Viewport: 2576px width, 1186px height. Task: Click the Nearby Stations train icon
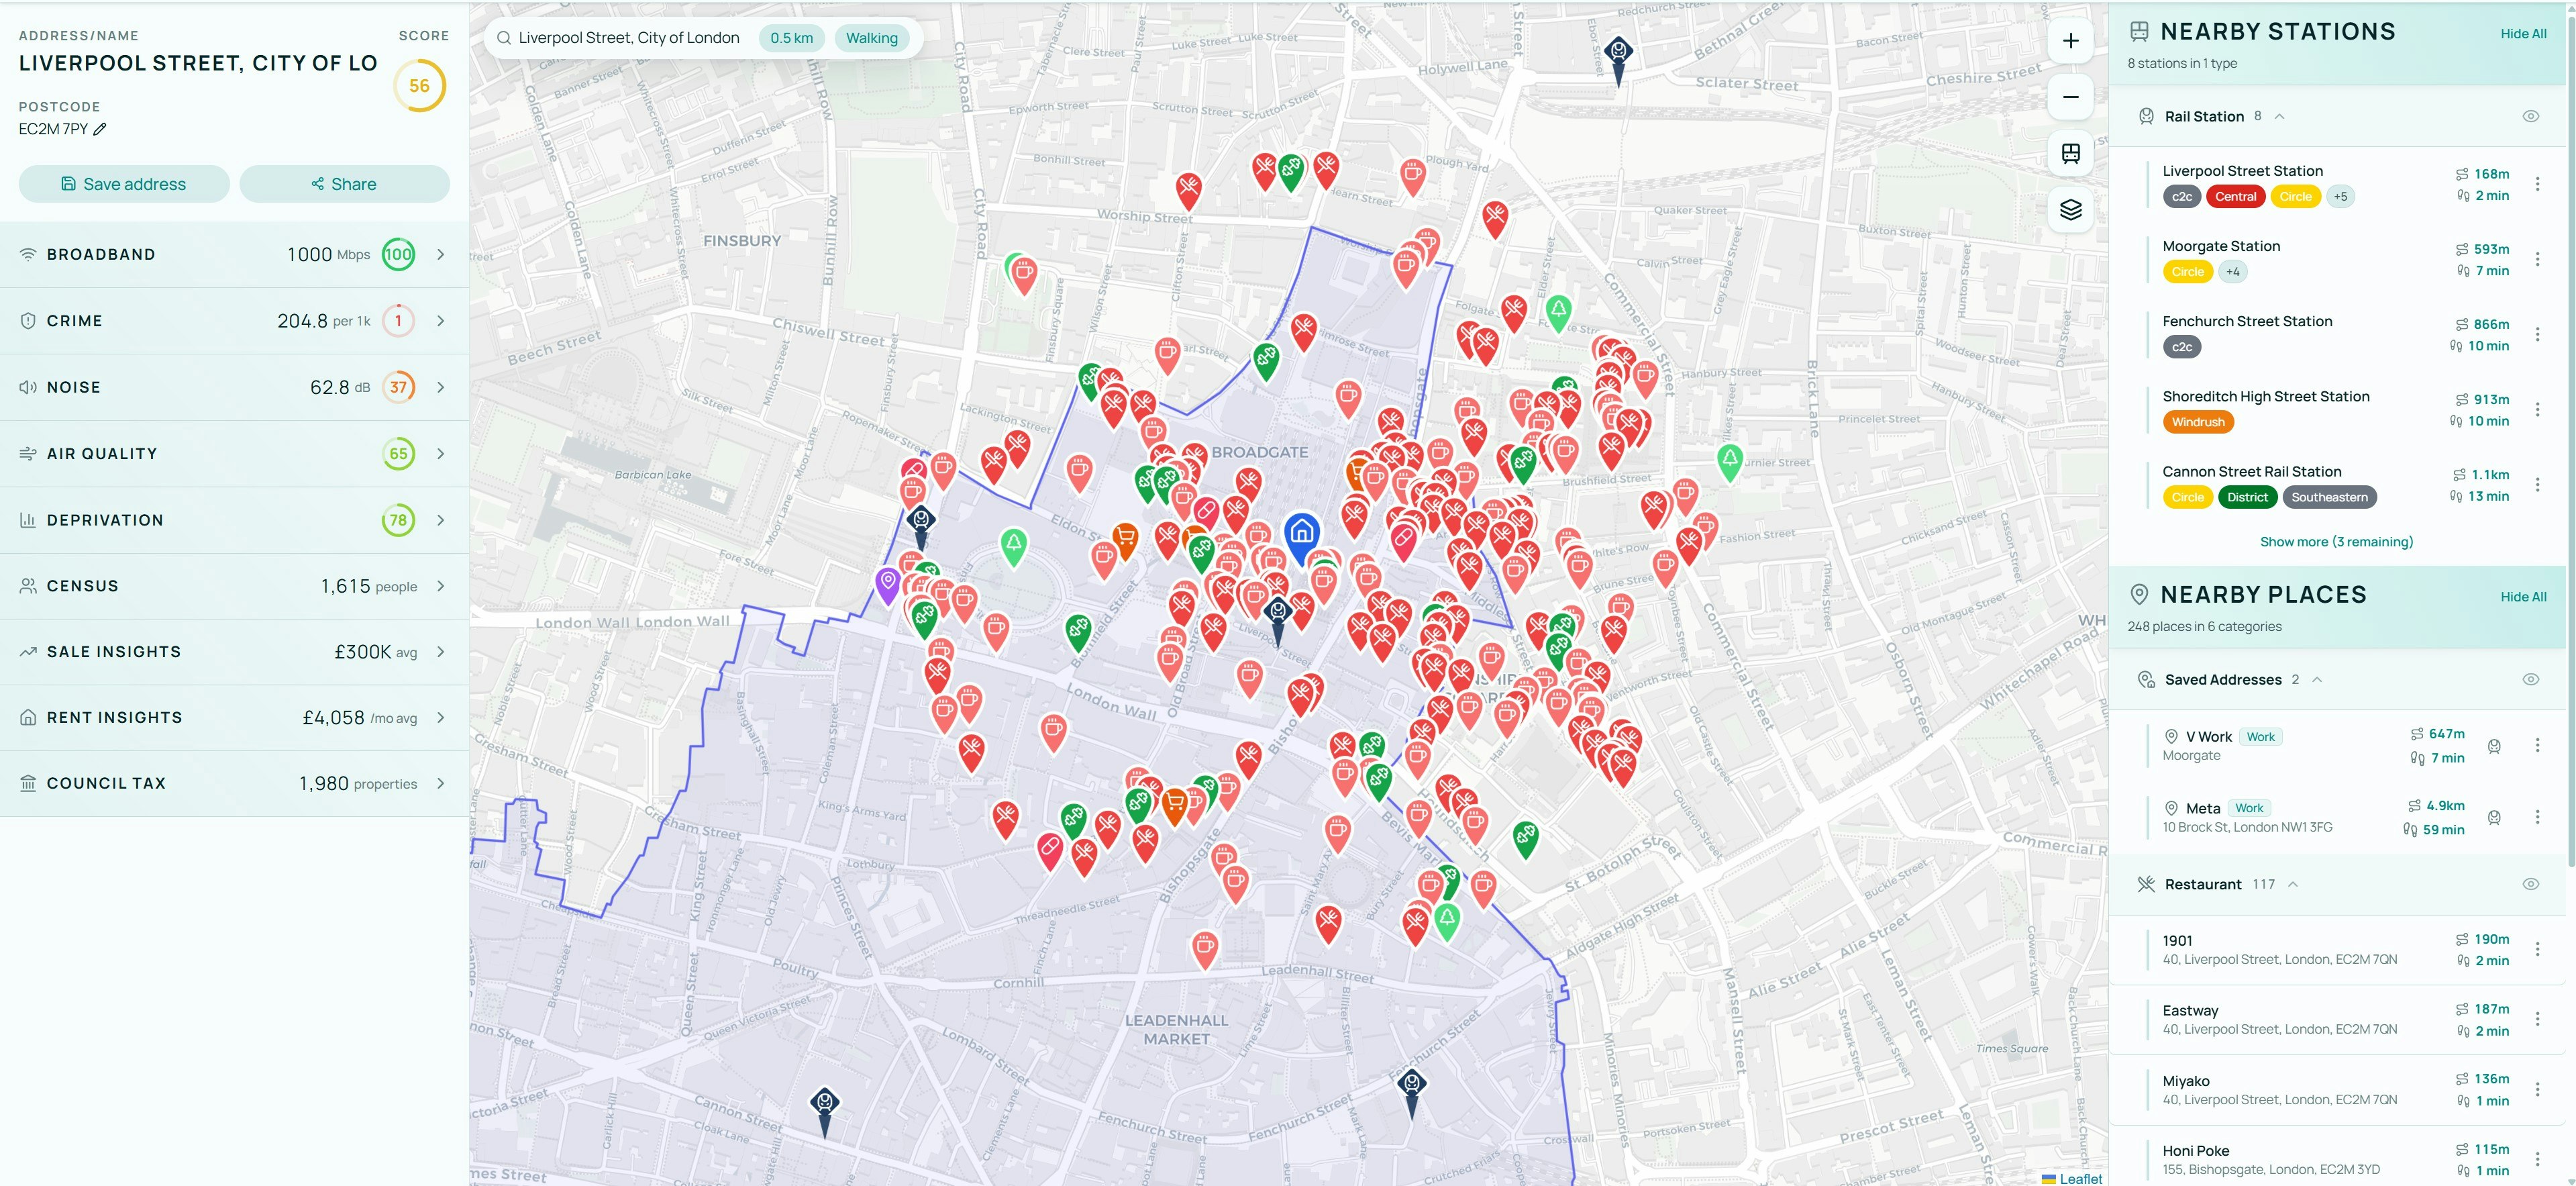2139,32
